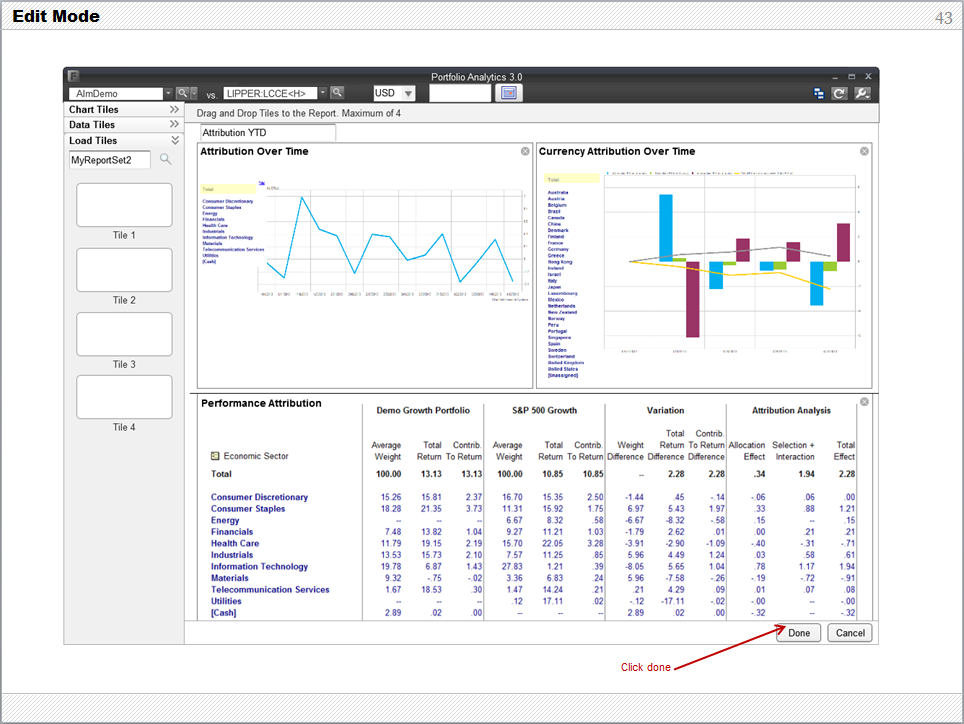The width and height of the screenshot is (964, 724).
Task: Click Energy sector row in table
Action: point(225,520)
